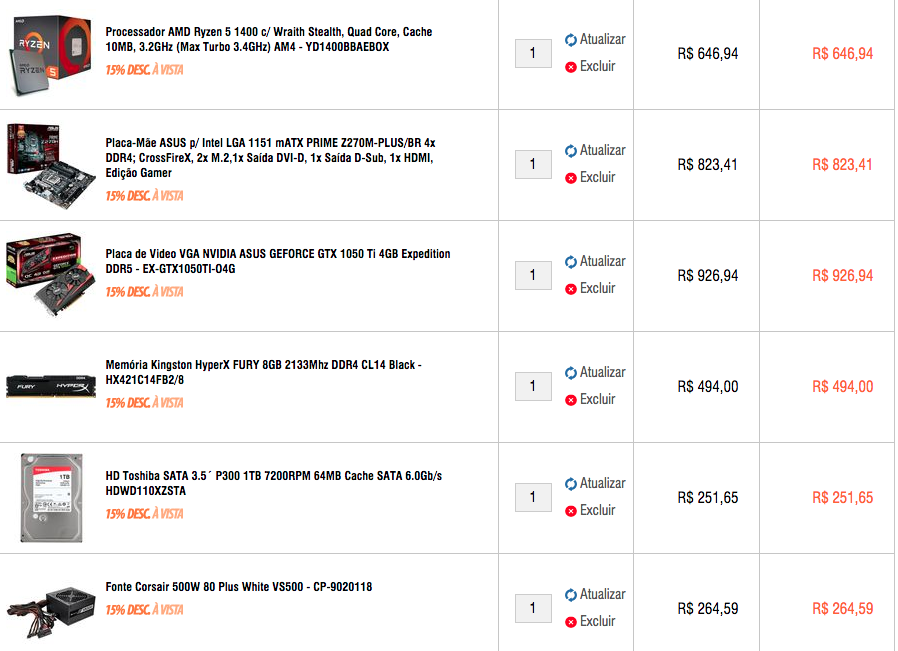Screen dimensions: 898x651
Task: Click the refresh icon for Kingston HyperX memory
Action: click(570, 373)
